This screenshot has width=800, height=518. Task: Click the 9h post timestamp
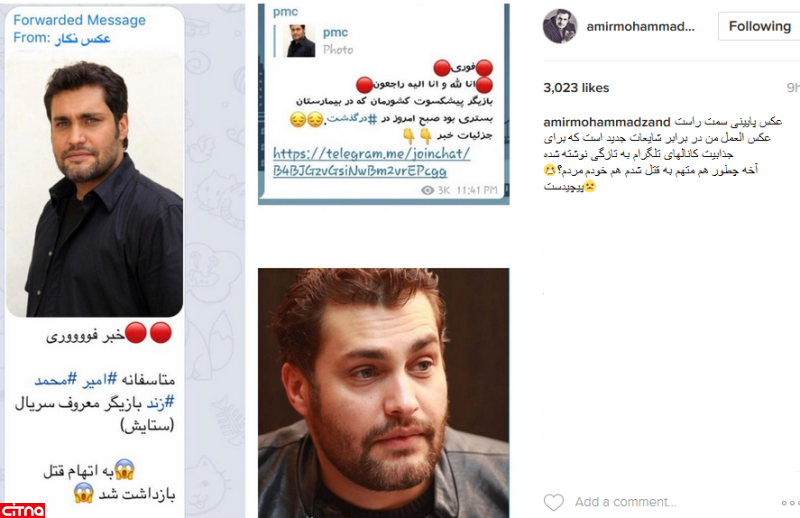click(793, 88)
